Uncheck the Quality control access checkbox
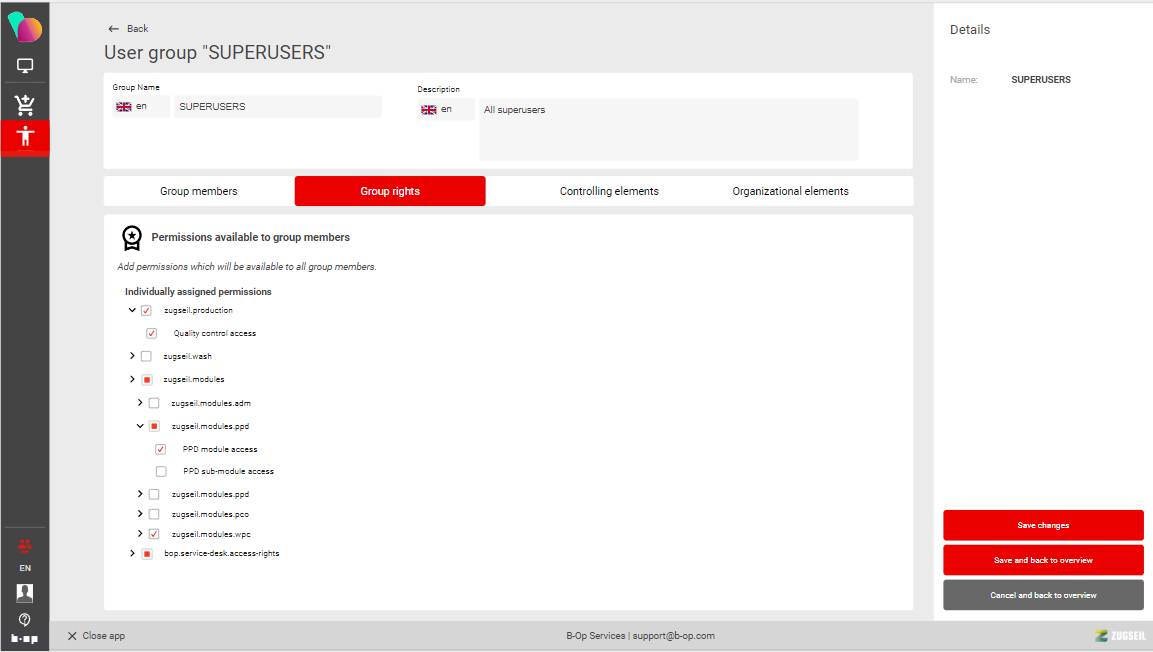 click(152, 333)
